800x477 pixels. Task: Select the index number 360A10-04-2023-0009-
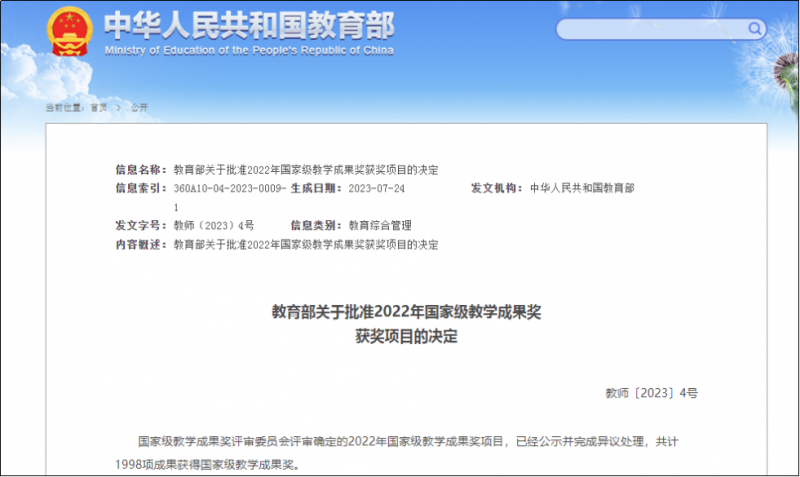point(230,188)
